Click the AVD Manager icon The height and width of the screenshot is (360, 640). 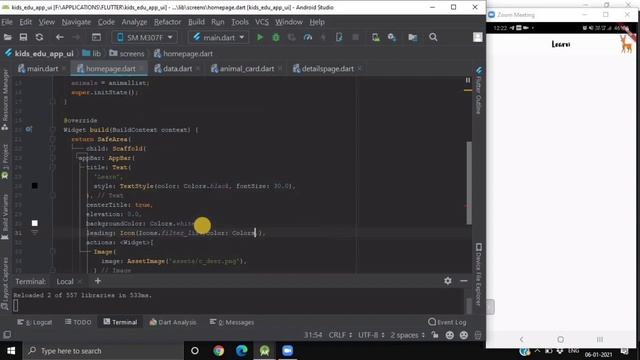tap(376, 37)
